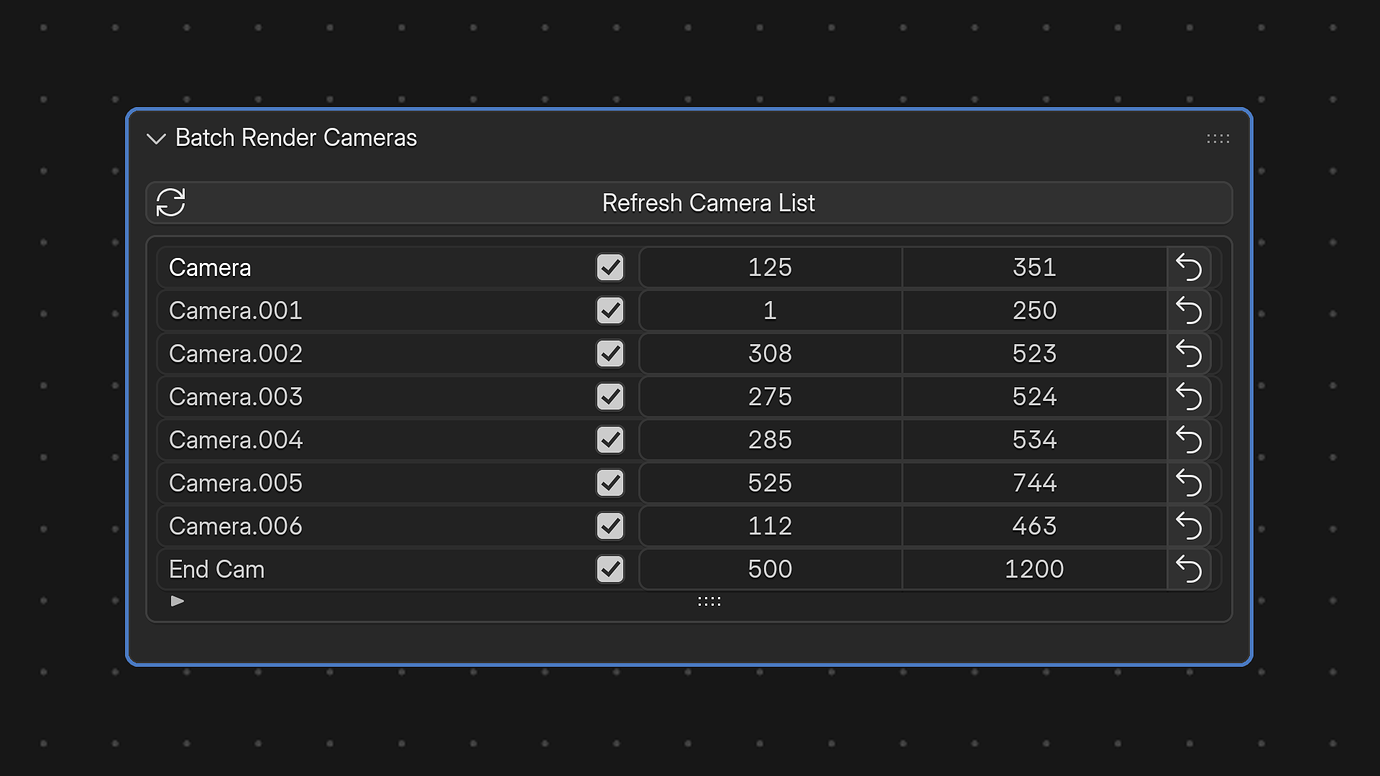Click the list resize grip dots
Screen dimensions: 1380x776
point(709,601)
